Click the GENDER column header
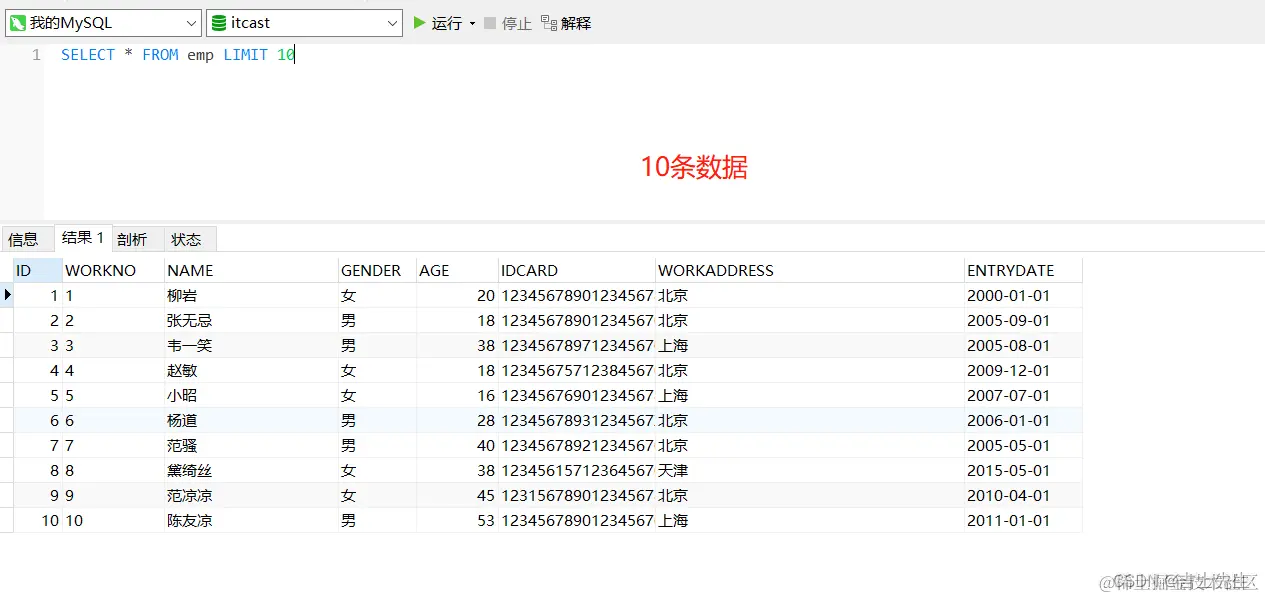Viewport: 1265px width, 599px height. tap(377, 270)
